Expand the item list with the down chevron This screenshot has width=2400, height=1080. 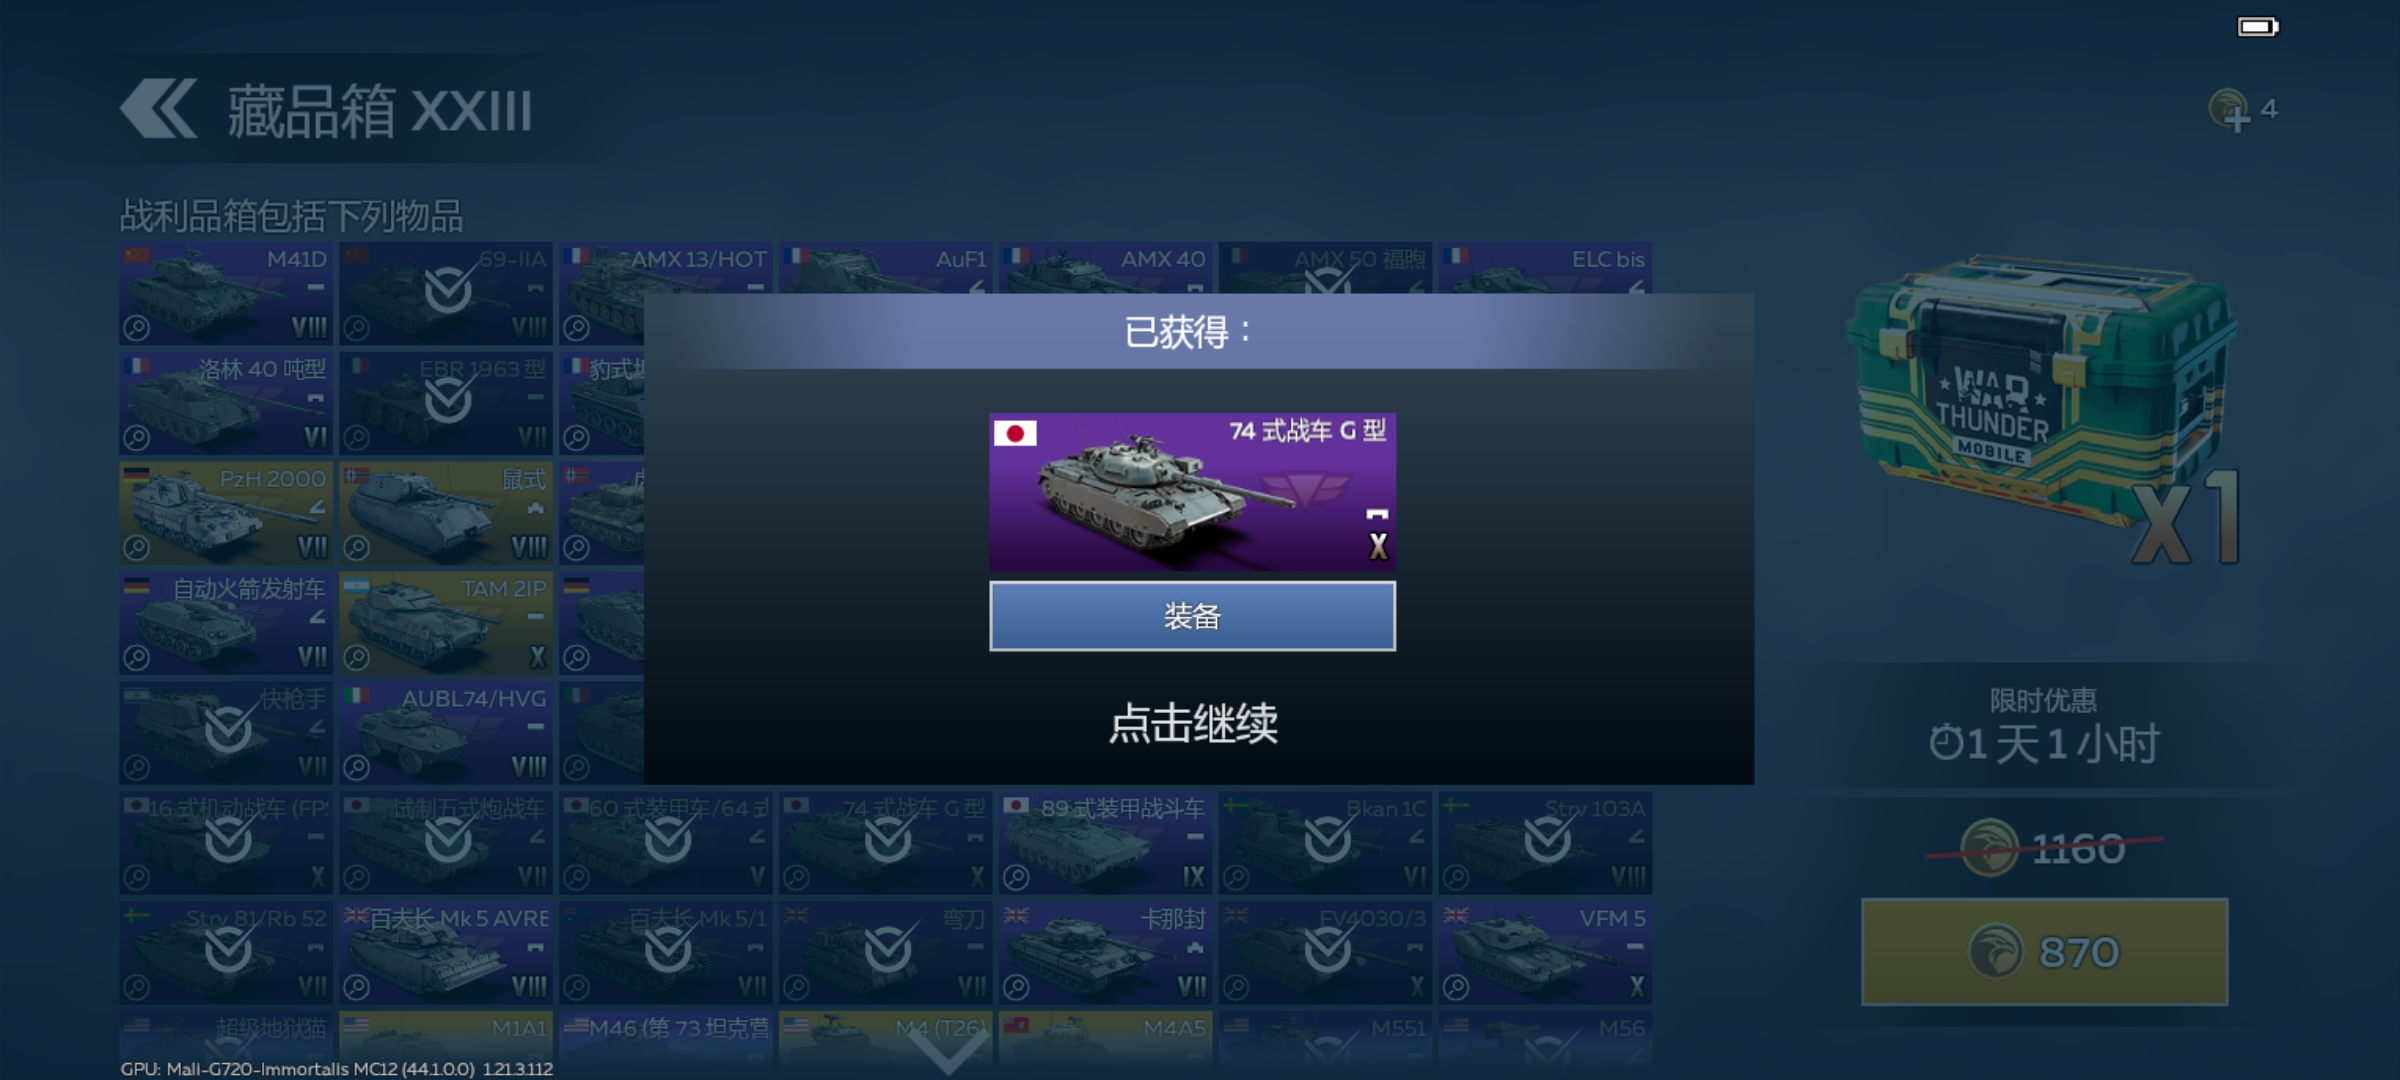(x=948, y=1052)
